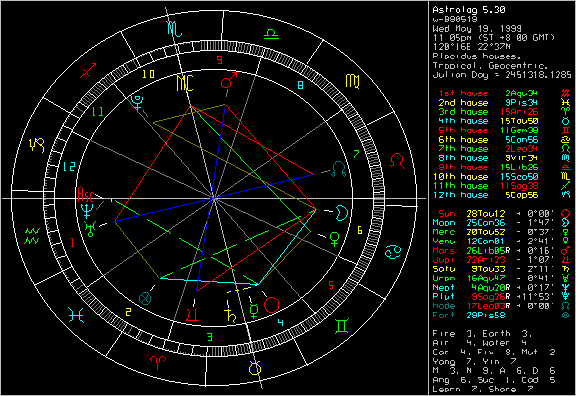Click the yellow MC midheaven marker in the wheel
Screen dimensions: 576x396
(x=185, y=83)
